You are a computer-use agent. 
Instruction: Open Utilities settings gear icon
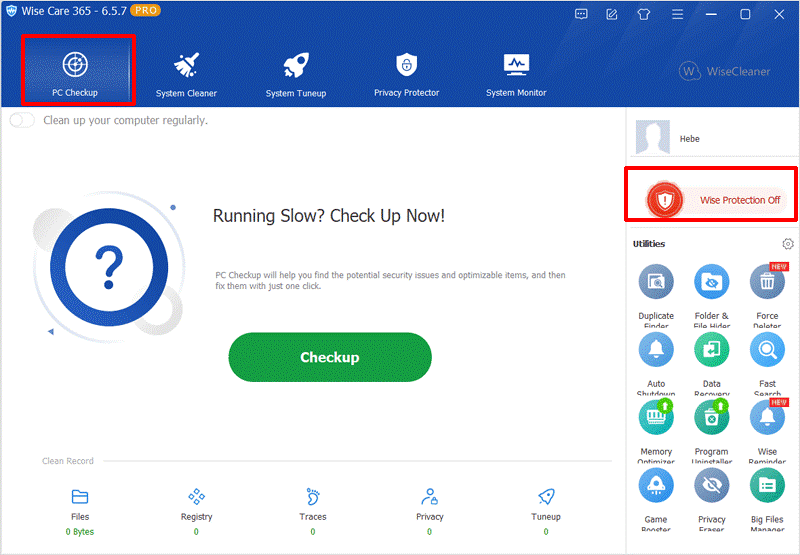tap(788, 244)
